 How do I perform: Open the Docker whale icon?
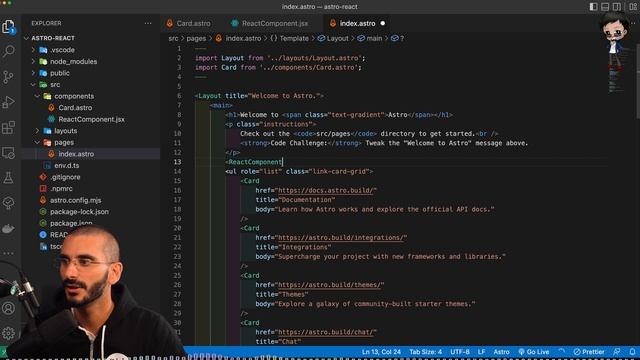(x=8, y=229)
